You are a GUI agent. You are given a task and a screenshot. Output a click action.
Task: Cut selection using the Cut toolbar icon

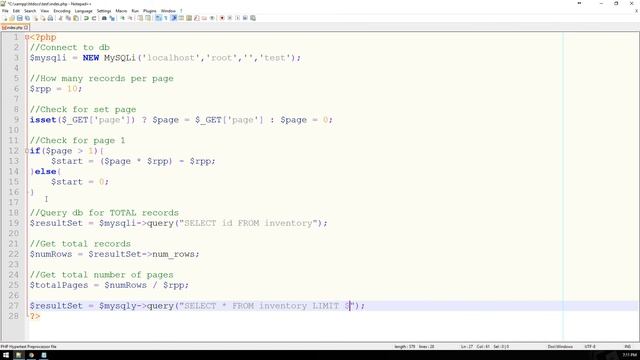click(60, 18)
